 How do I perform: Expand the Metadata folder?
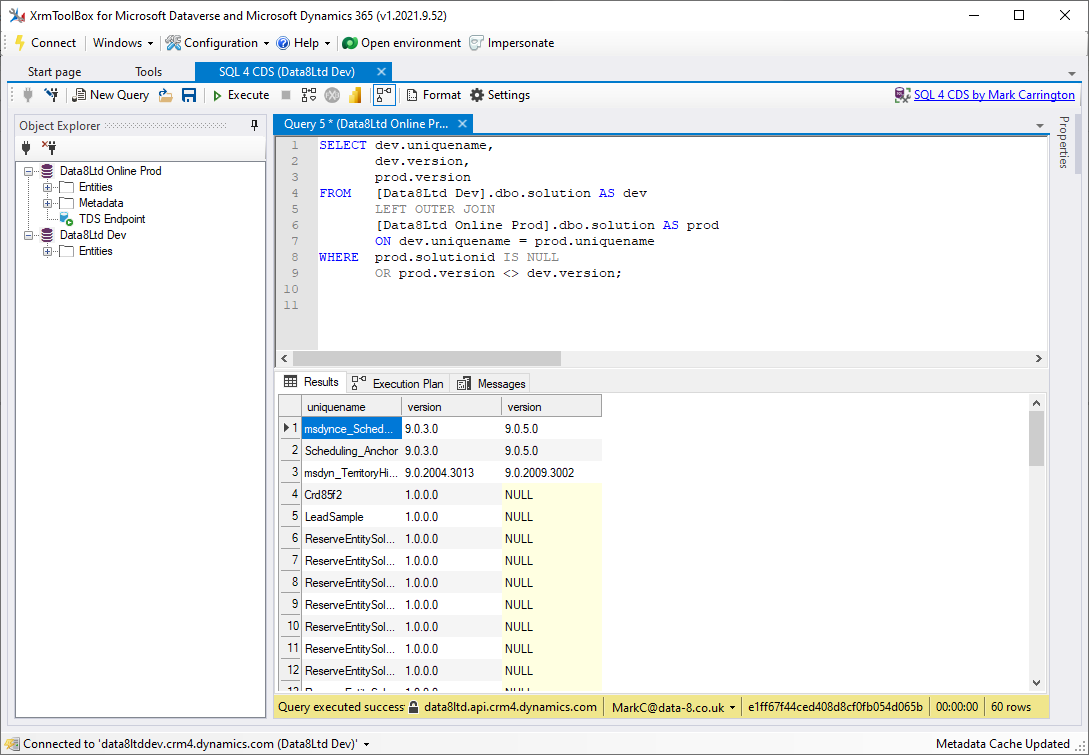(46, 202)
